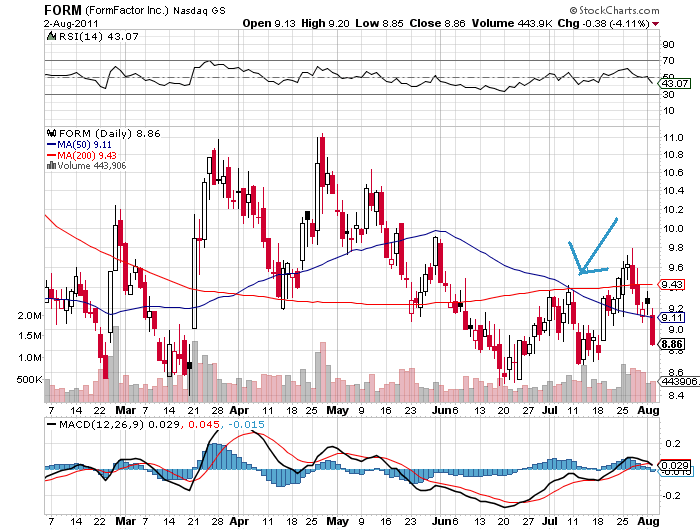Click the Chg -0.38 (-4.11%) value
700x530 pixels.
tap(604, 23)
